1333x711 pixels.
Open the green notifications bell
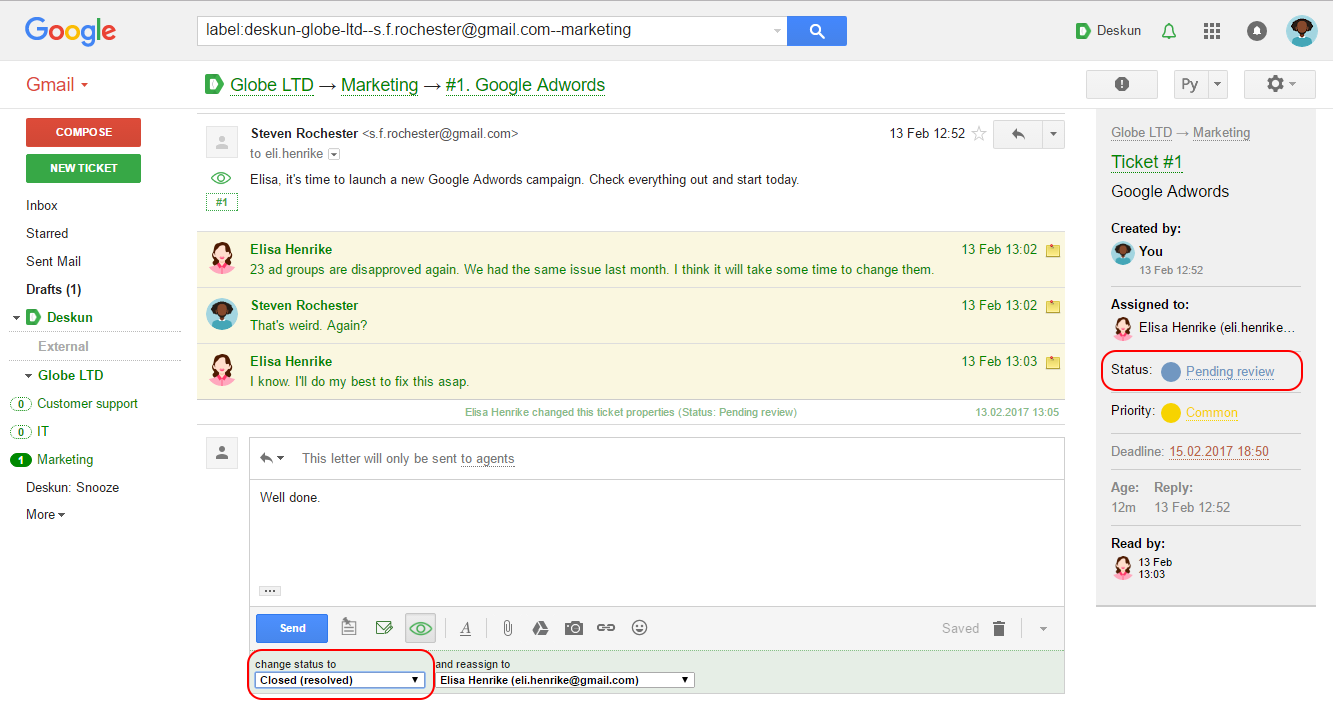[x=1169, y=31]
